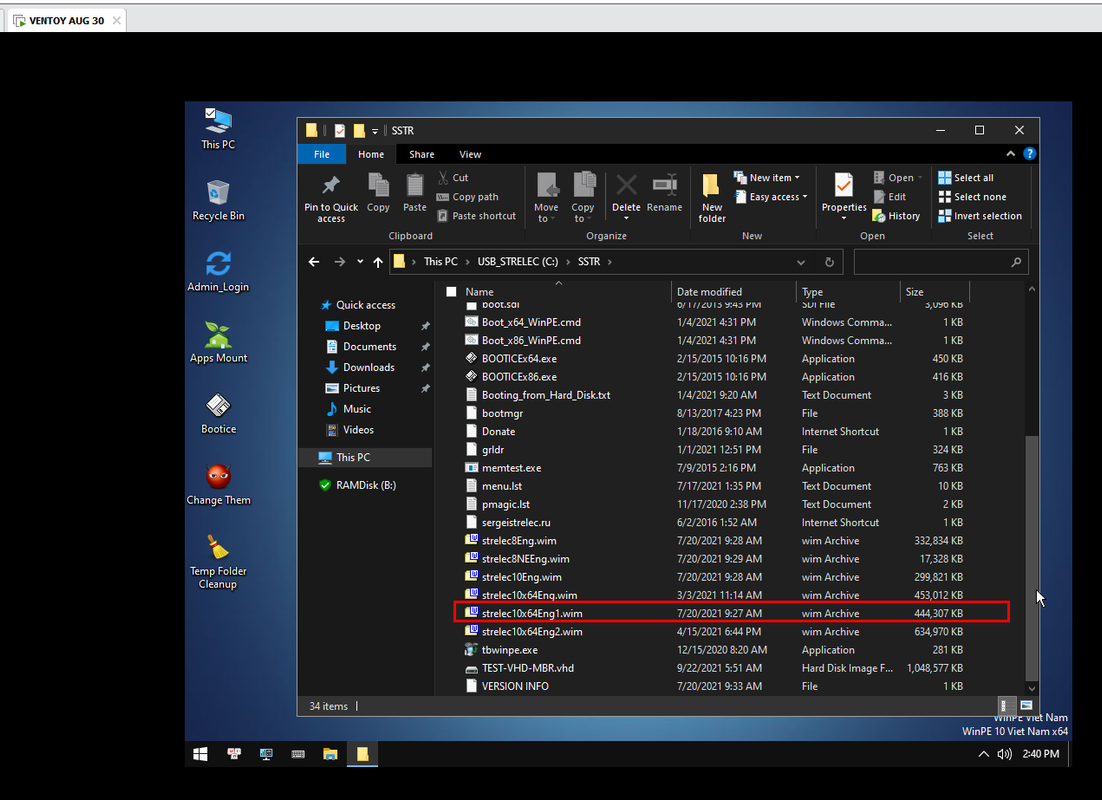Image resolution: width=1102 pixels, height=800 pixels.
Task: Open the Open dropdown in ribbon
Action: pos(897,178)
